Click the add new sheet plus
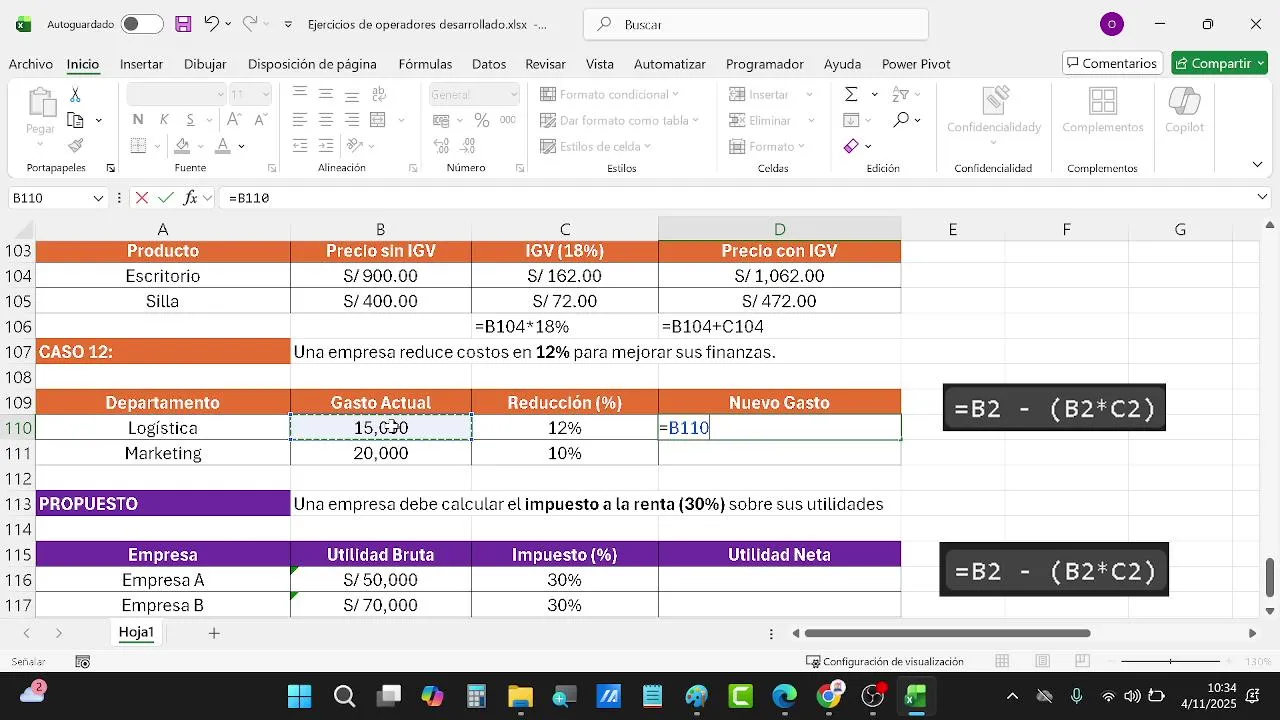This screenshot has height=720, width=1280. pos(214,633)
